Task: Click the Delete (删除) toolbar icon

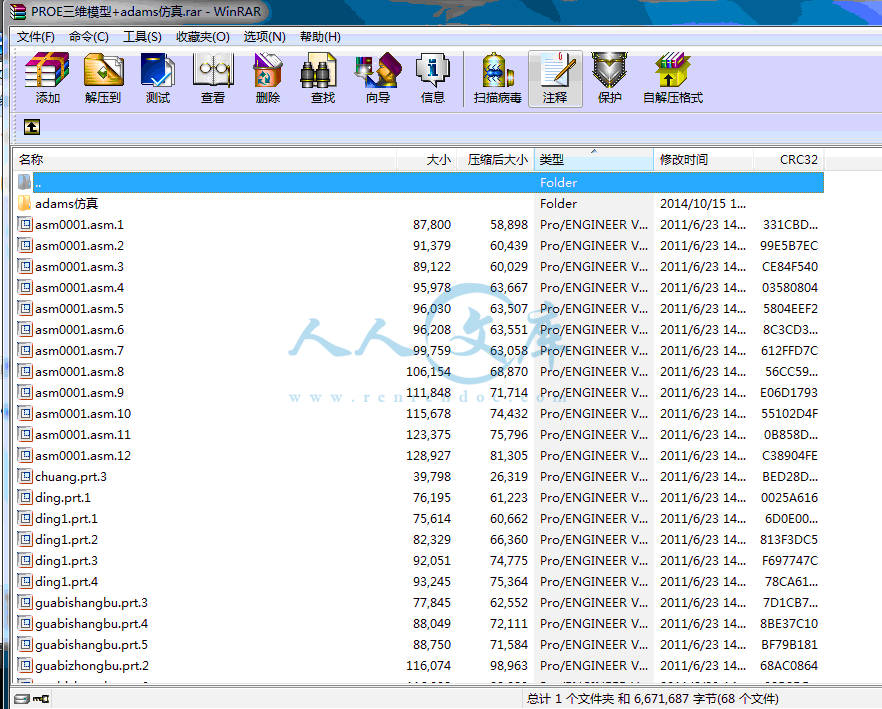Action: (x=268, y=78)
